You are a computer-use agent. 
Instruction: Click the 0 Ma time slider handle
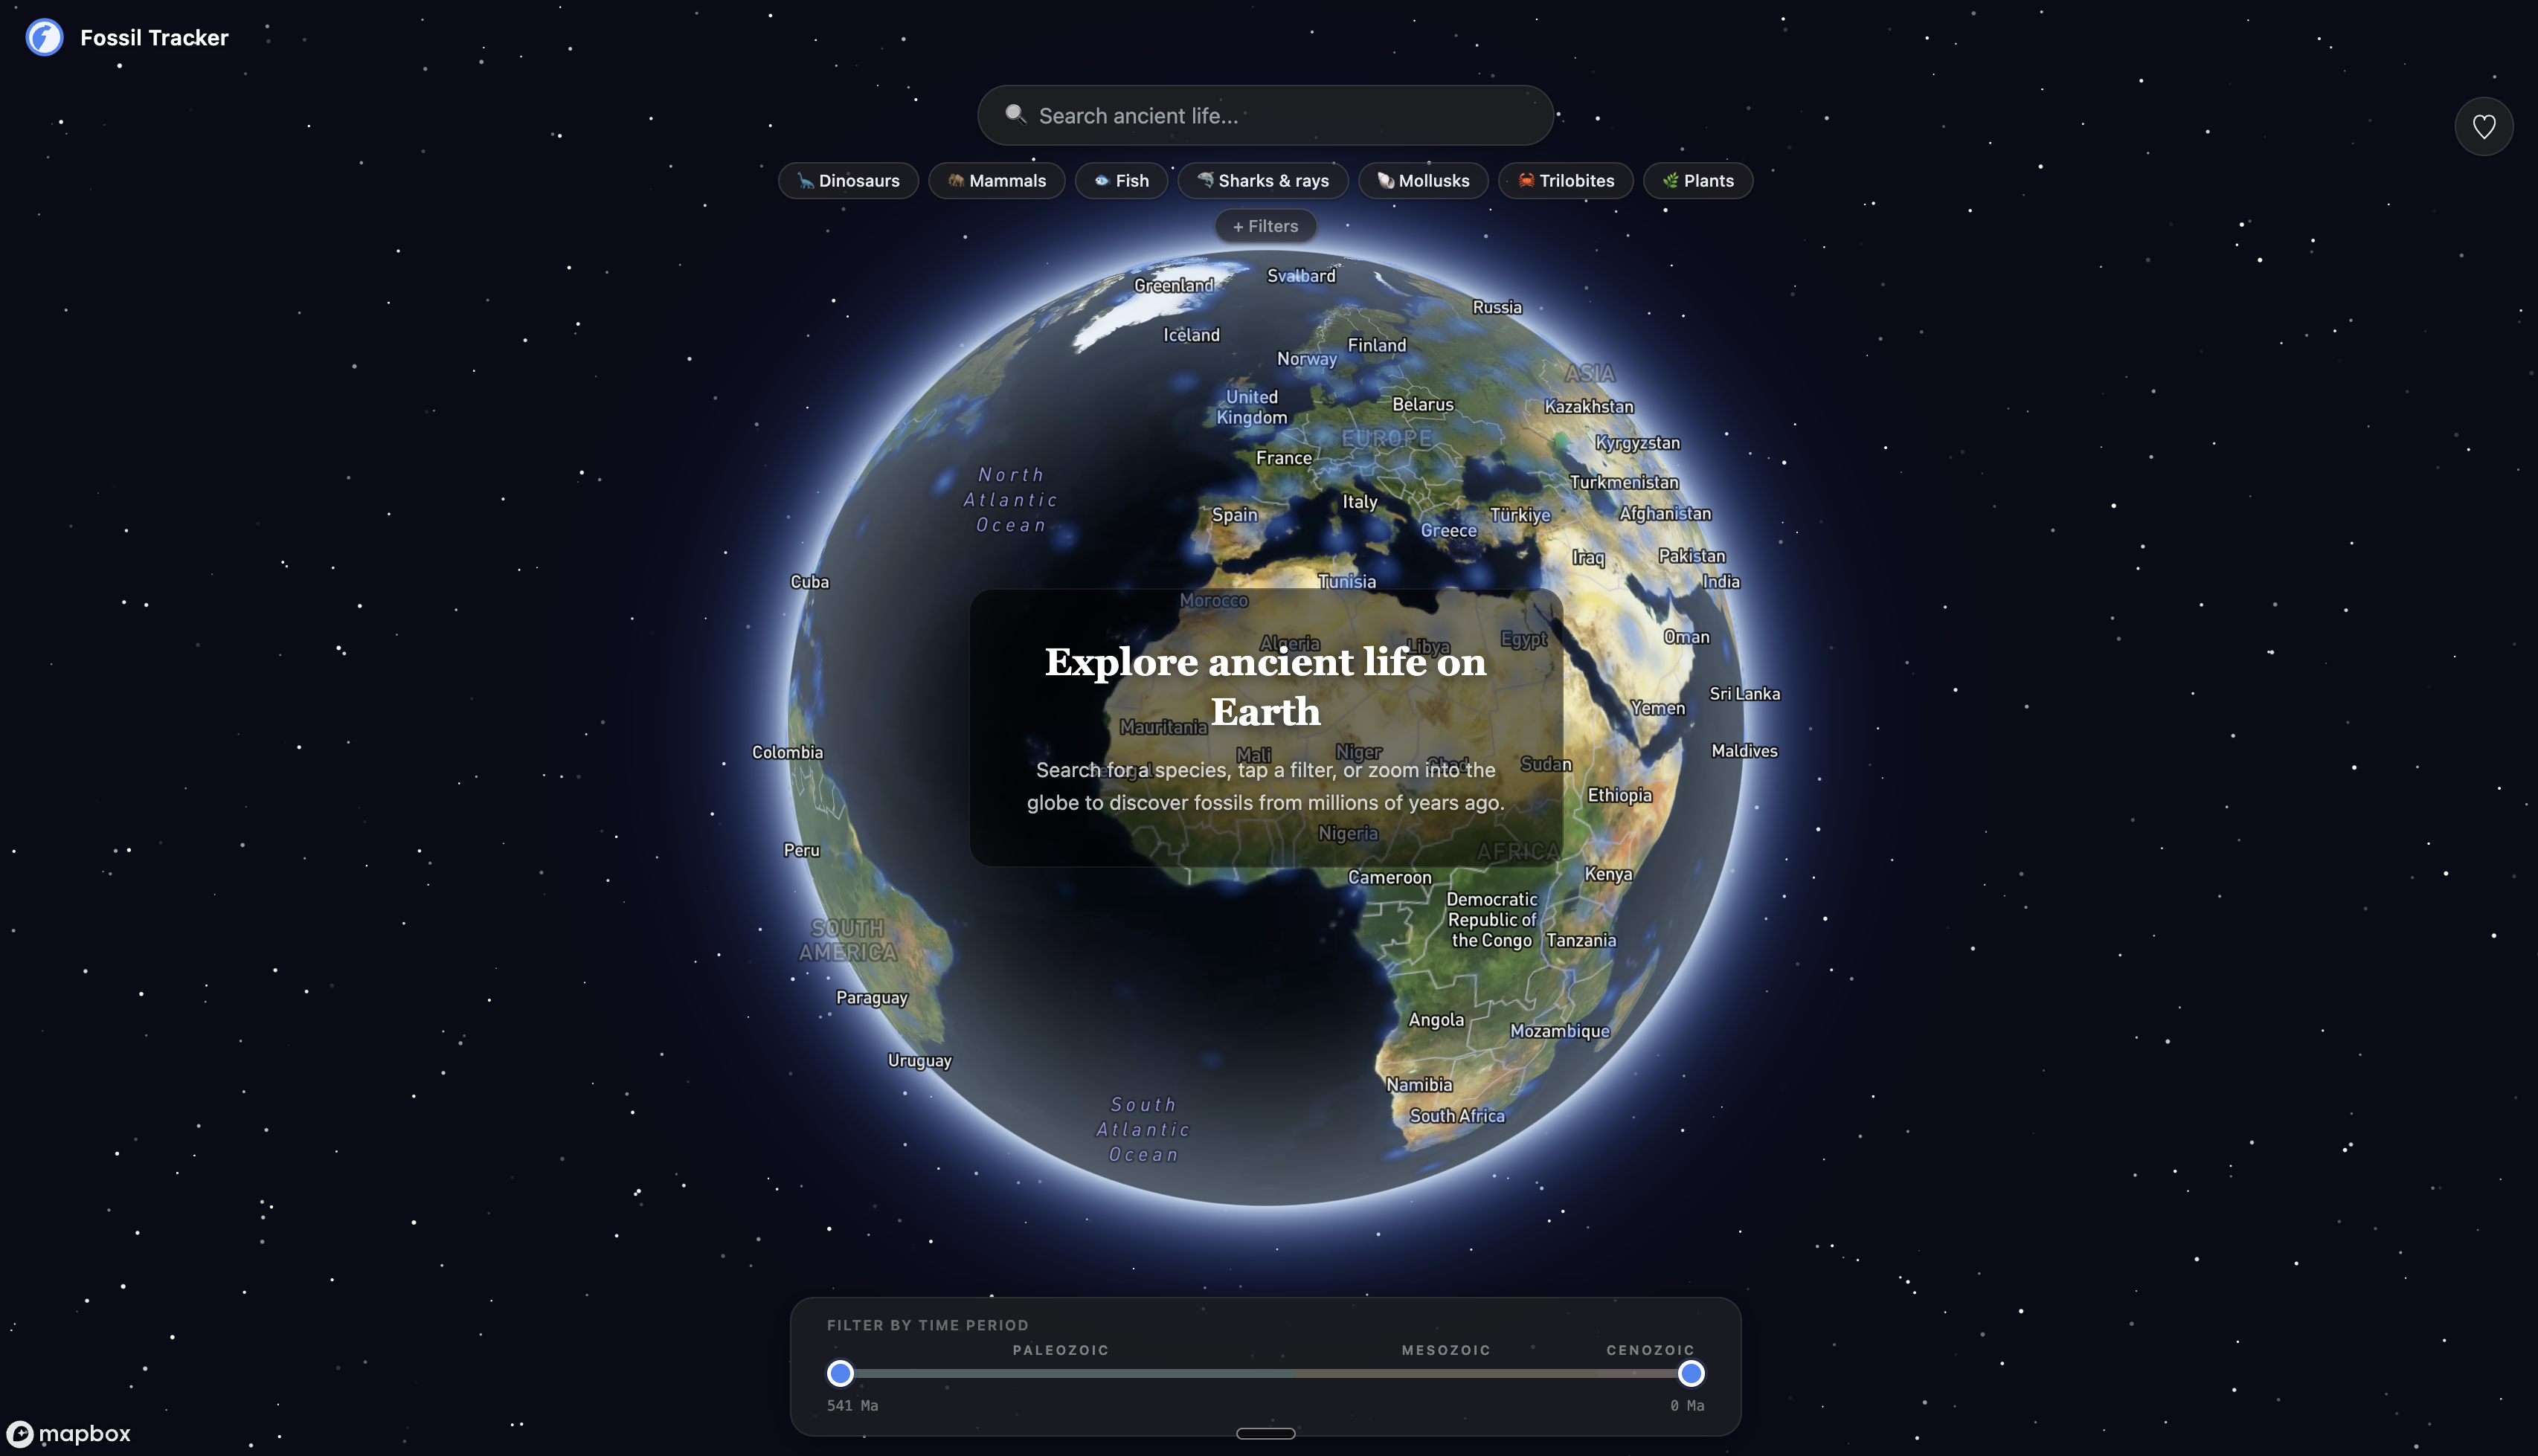(x=1691, y=1373)
